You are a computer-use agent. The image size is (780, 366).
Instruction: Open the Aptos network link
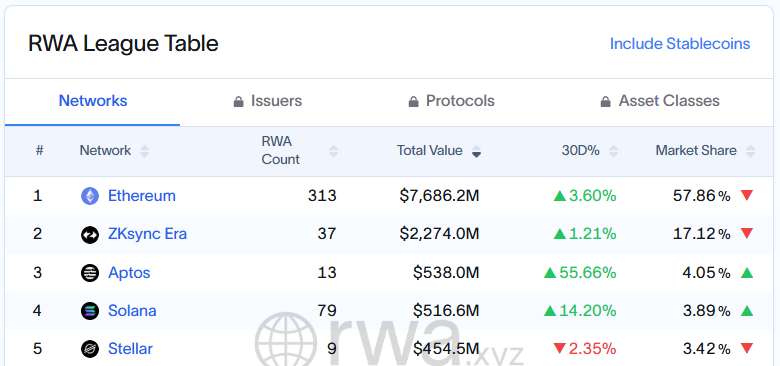129,273
